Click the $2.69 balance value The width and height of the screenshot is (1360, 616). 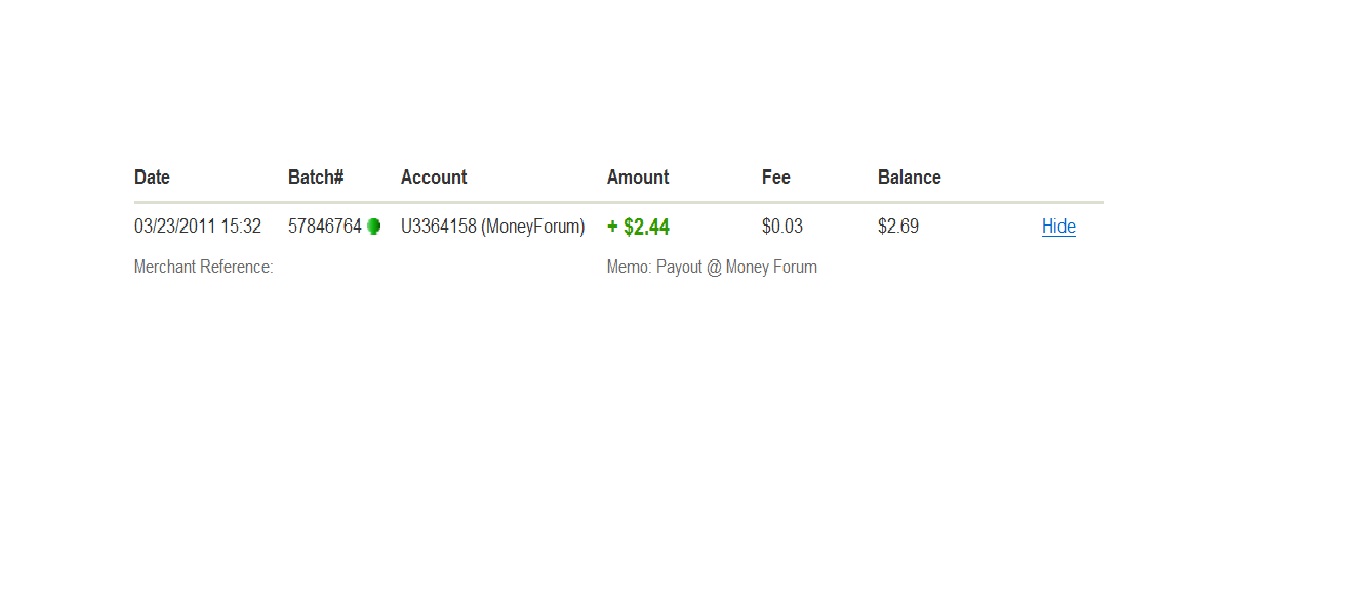[898, 227]
